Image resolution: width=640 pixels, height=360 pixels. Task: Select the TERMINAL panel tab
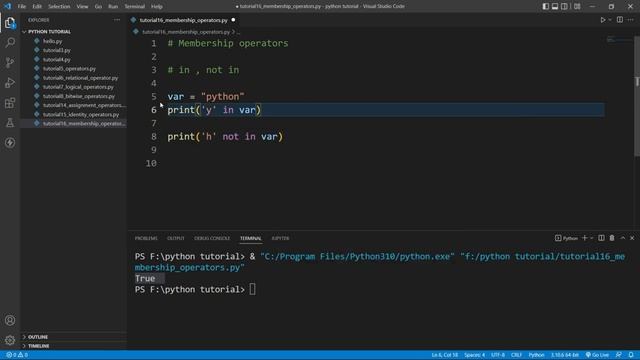251,238
